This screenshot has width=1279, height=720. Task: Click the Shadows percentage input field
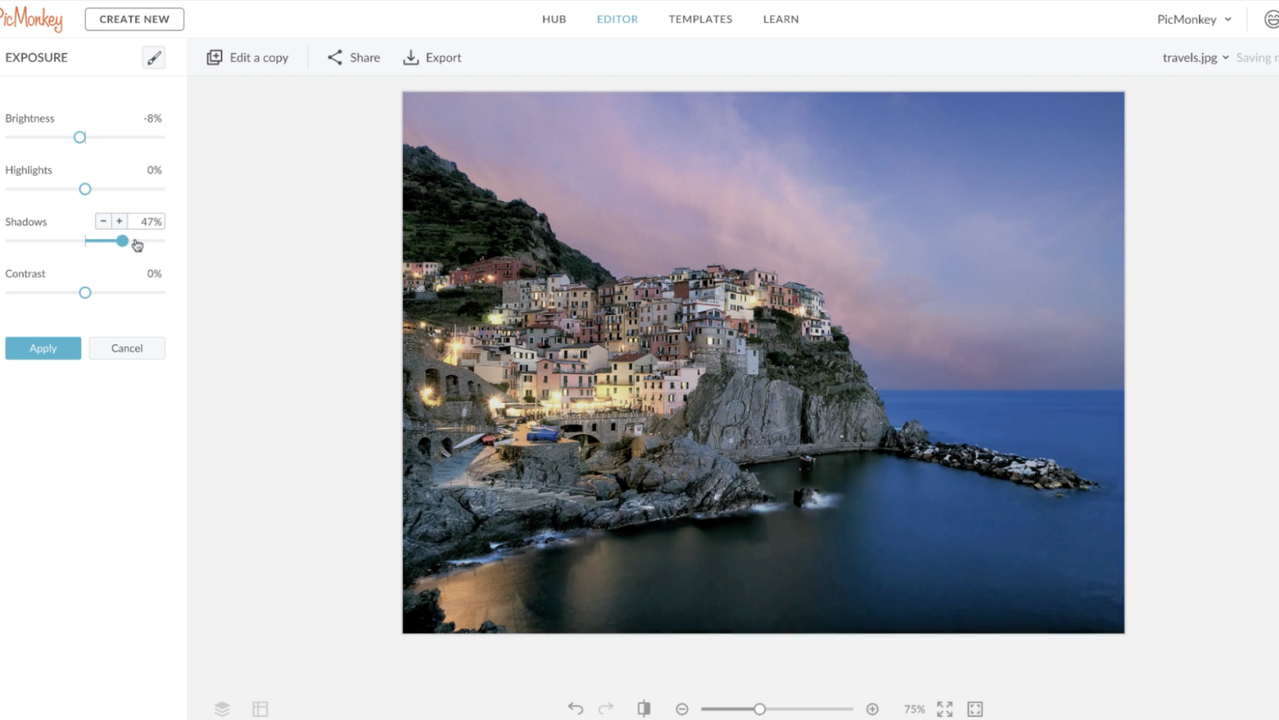[x=149, y=222]
